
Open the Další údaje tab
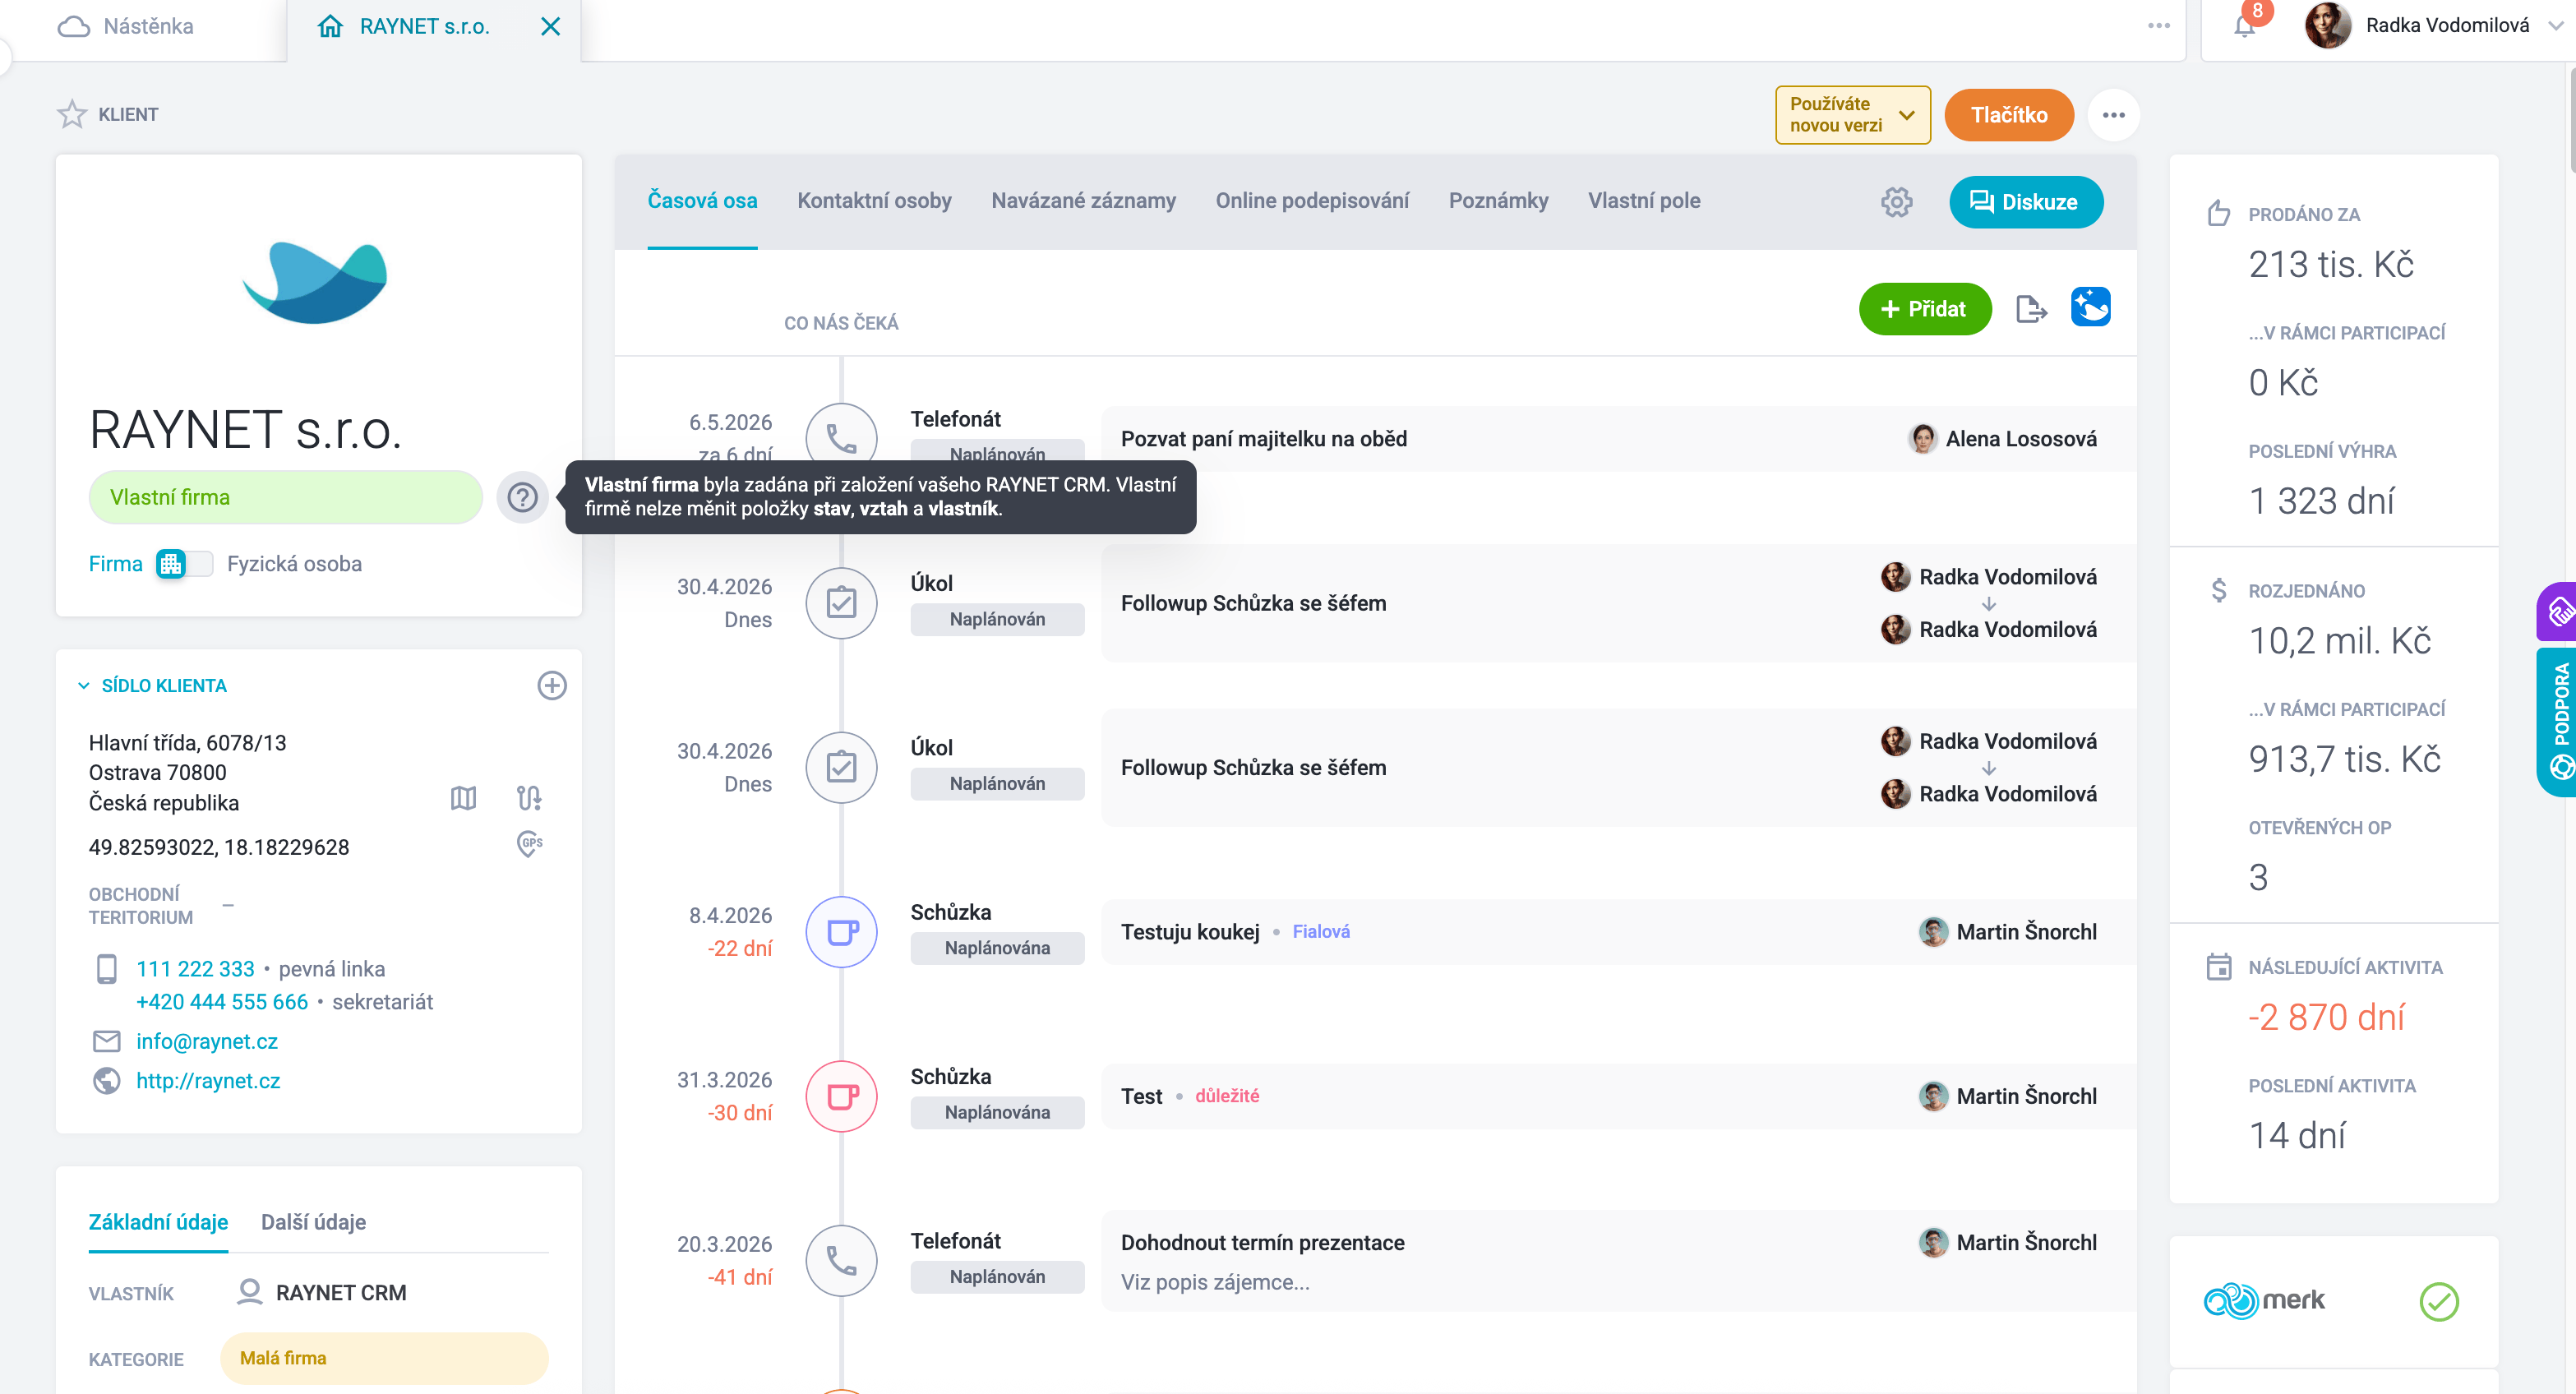click(x=313, y=1222)
